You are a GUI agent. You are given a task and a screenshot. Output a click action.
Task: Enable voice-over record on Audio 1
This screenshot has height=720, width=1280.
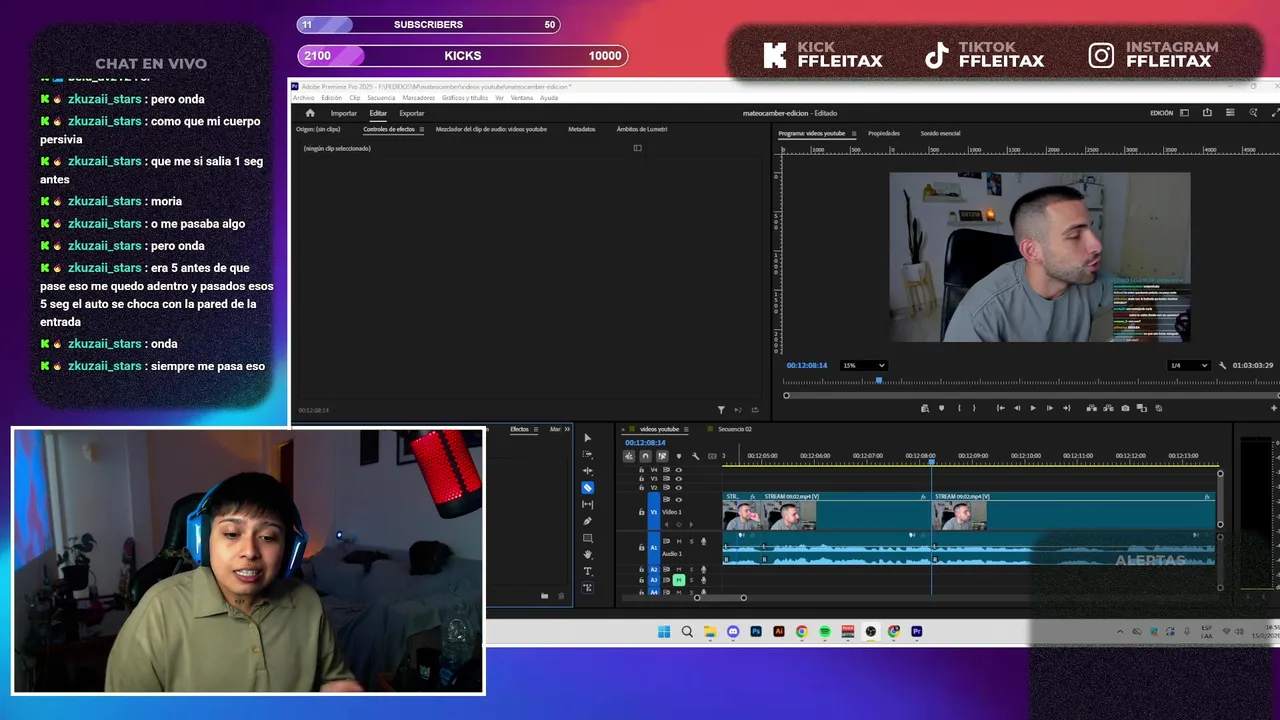coord(704,541)
